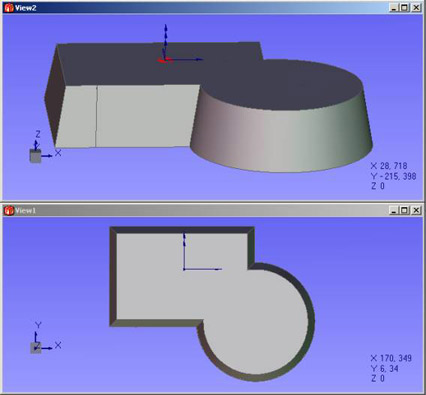
Task: Click the circular top face in View1
Action: click(x=256, y=319)
